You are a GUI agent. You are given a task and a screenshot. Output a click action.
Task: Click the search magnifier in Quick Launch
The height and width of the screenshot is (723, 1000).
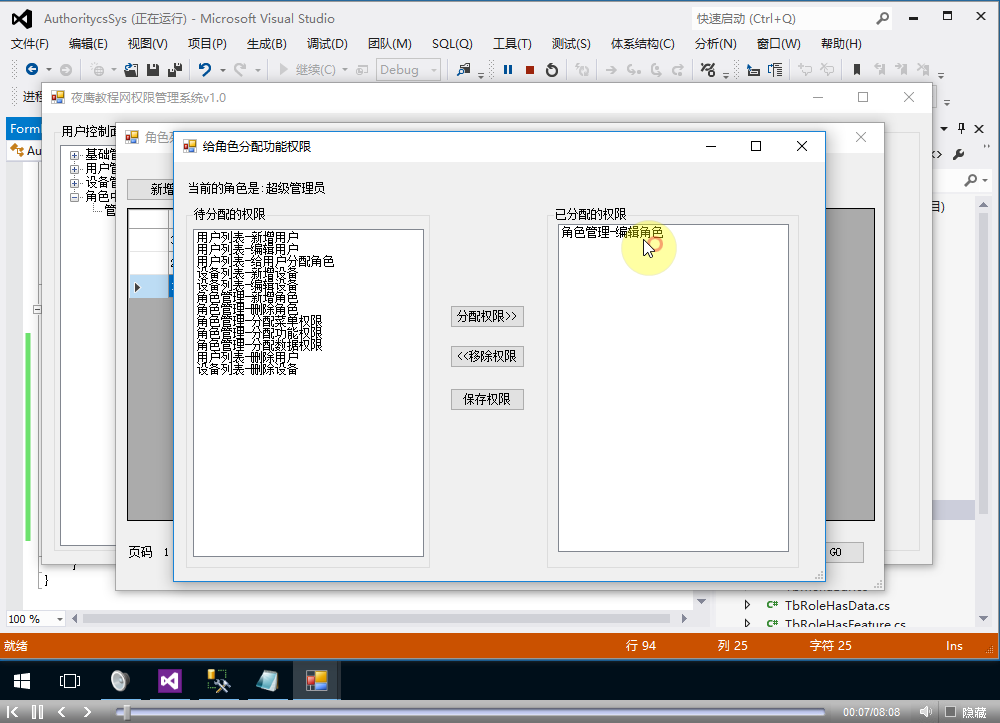[882, 18]
